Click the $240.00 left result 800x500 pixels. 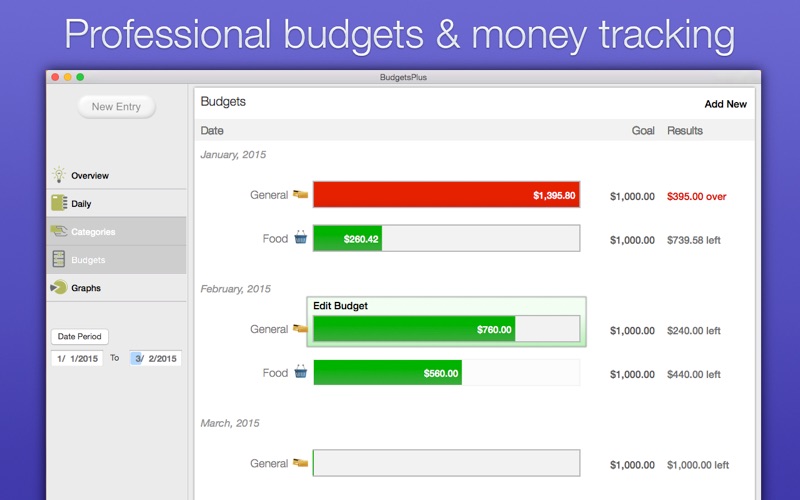693,331
